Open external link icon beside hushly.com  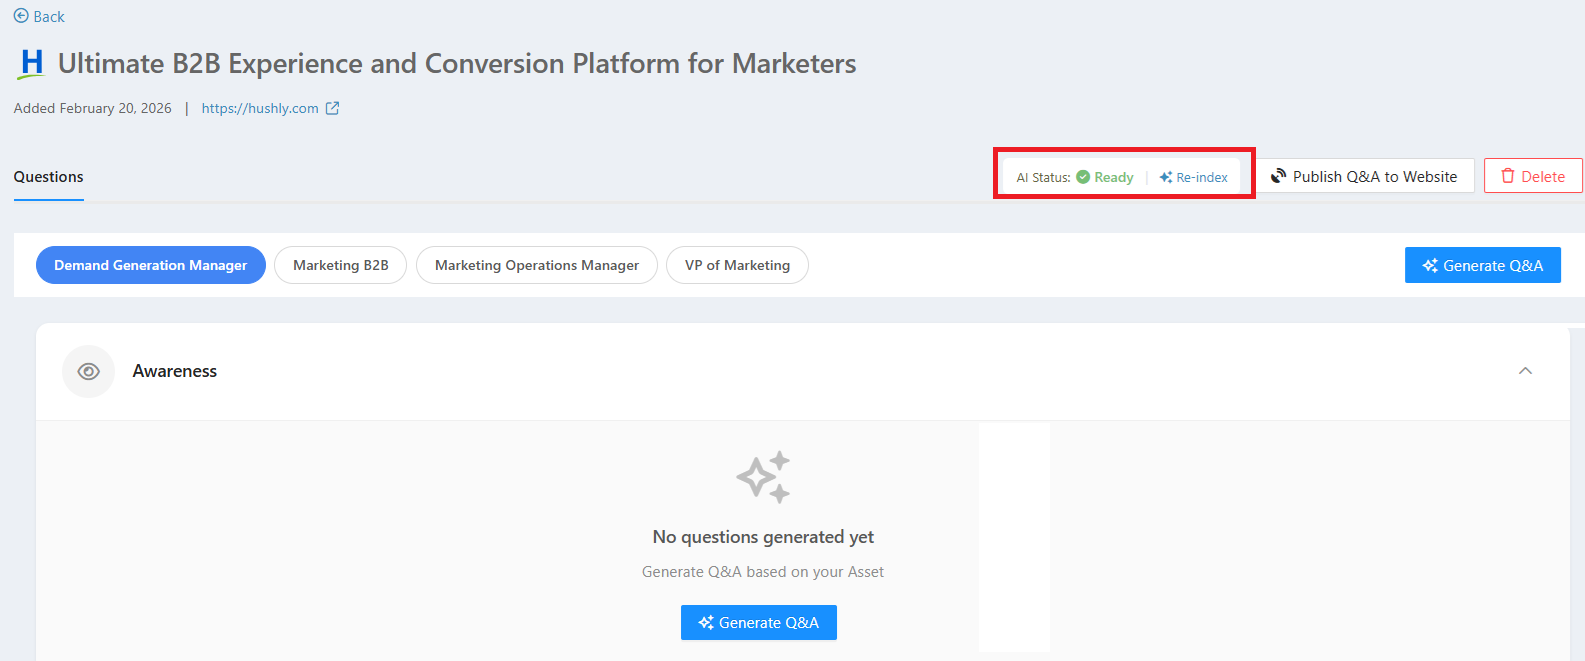point(333,108)
